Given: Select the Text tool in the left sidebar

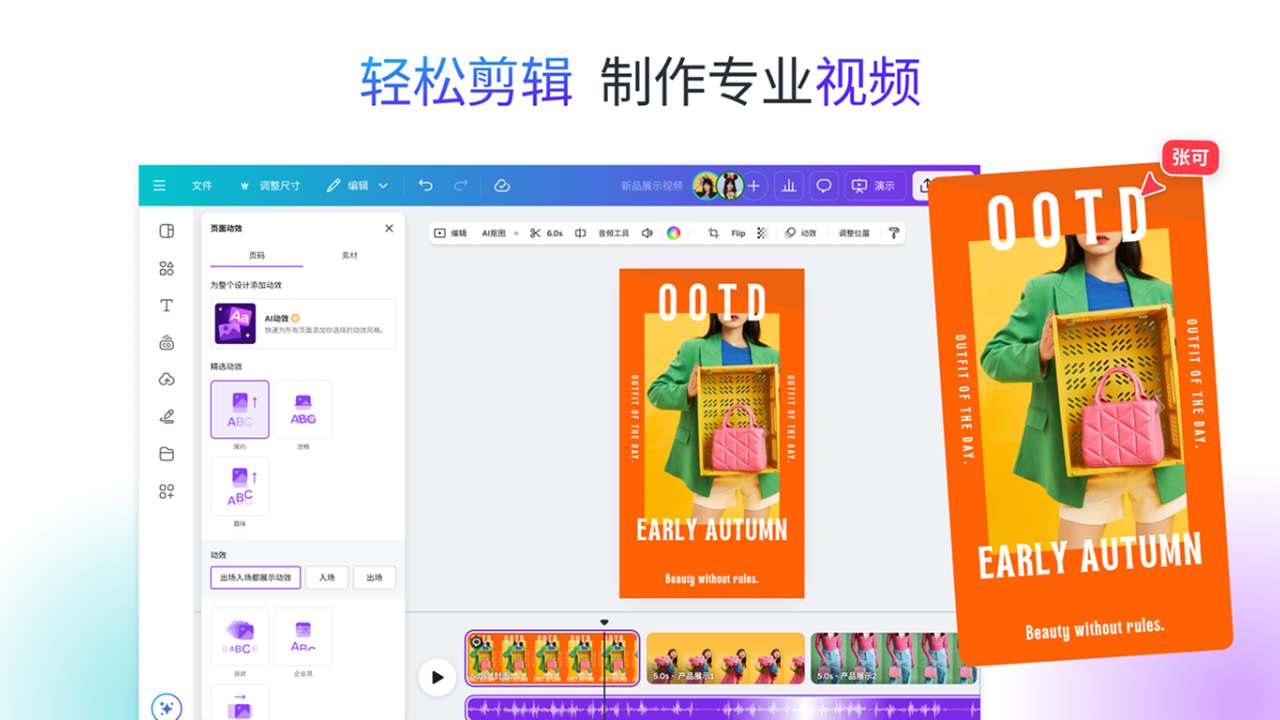Looking at the screenshot, I should coord(166,306).
